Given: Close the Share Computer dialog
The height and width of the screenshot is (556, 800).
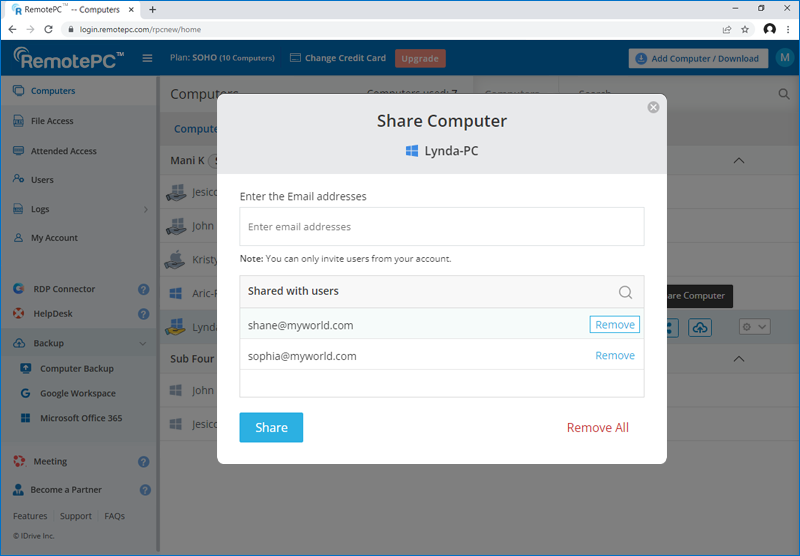Looking at the screenshot, I should 653,107.
